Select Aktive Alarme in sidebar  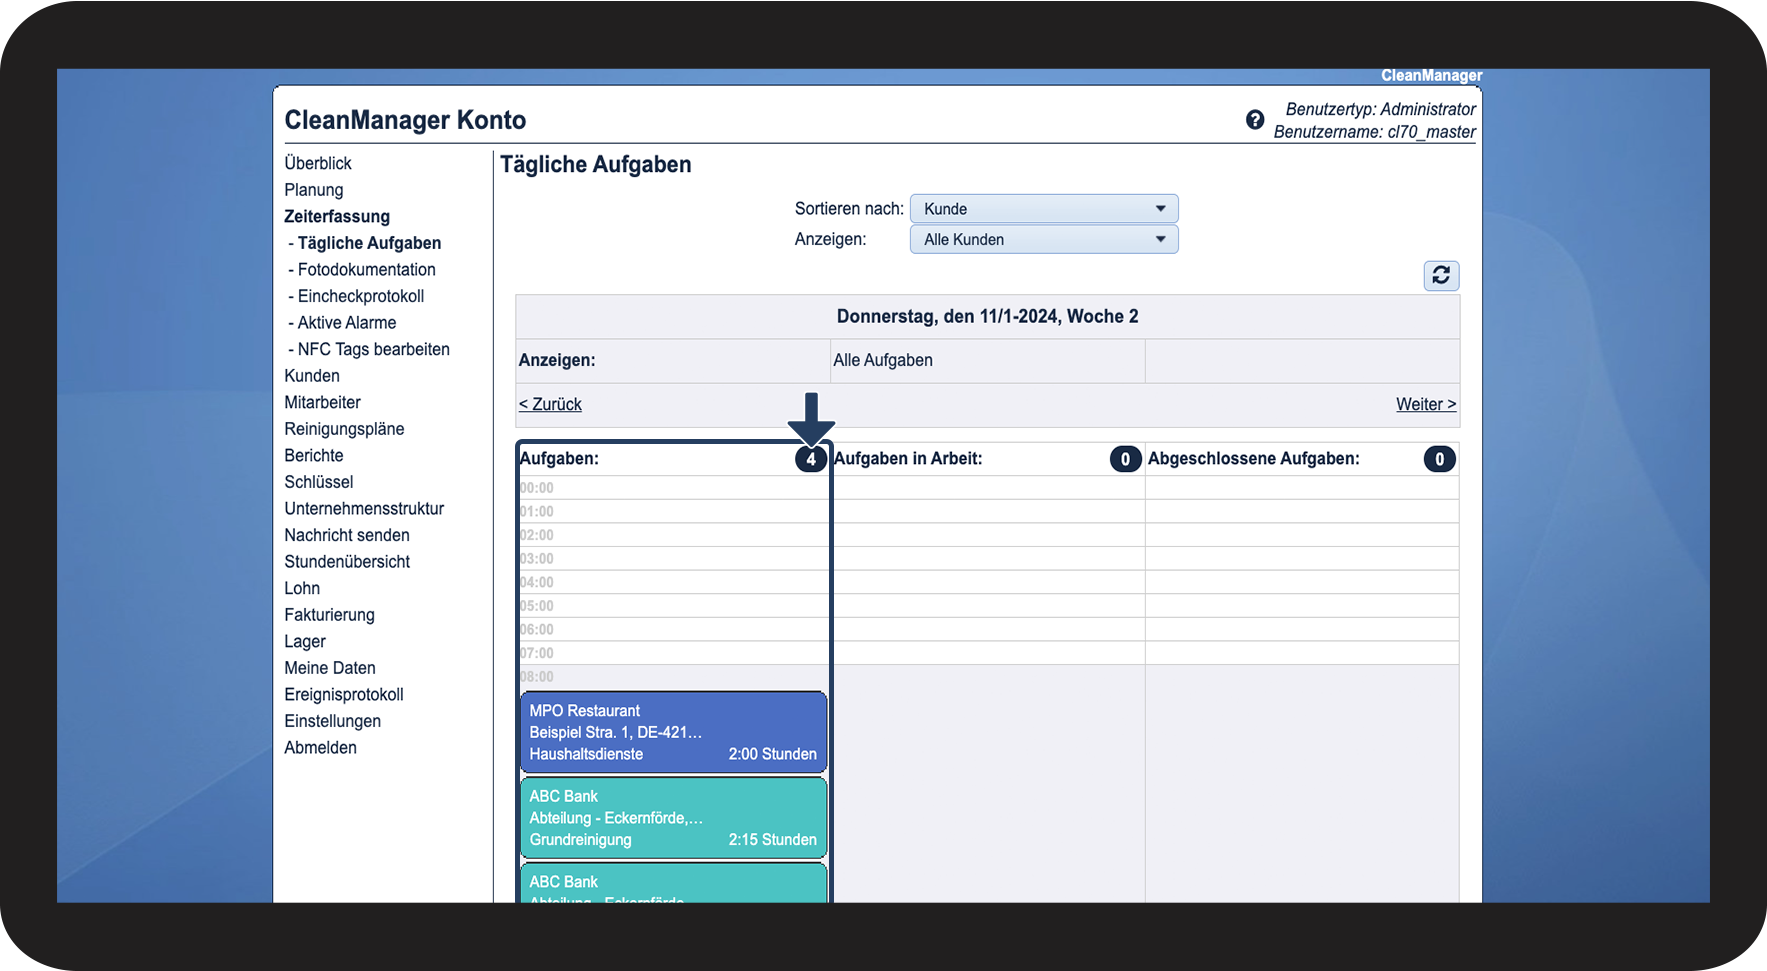[346, 323]
